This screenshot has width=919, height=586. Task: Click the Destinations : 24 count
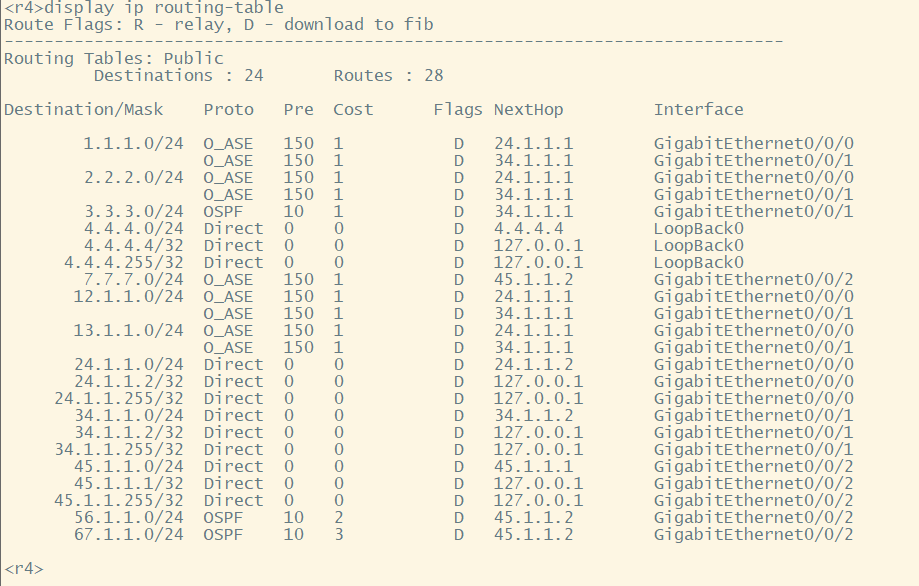pyautogui.click(x=179, y=76)
